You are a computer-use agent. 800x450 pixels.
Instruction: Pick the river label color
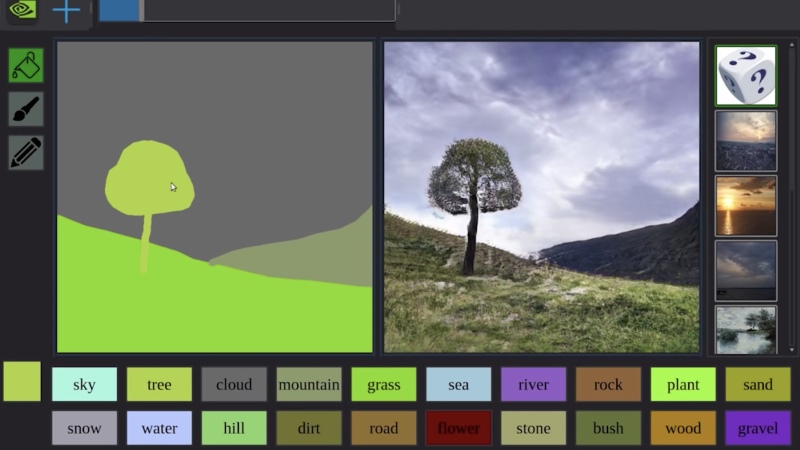[x=533, y=384]
